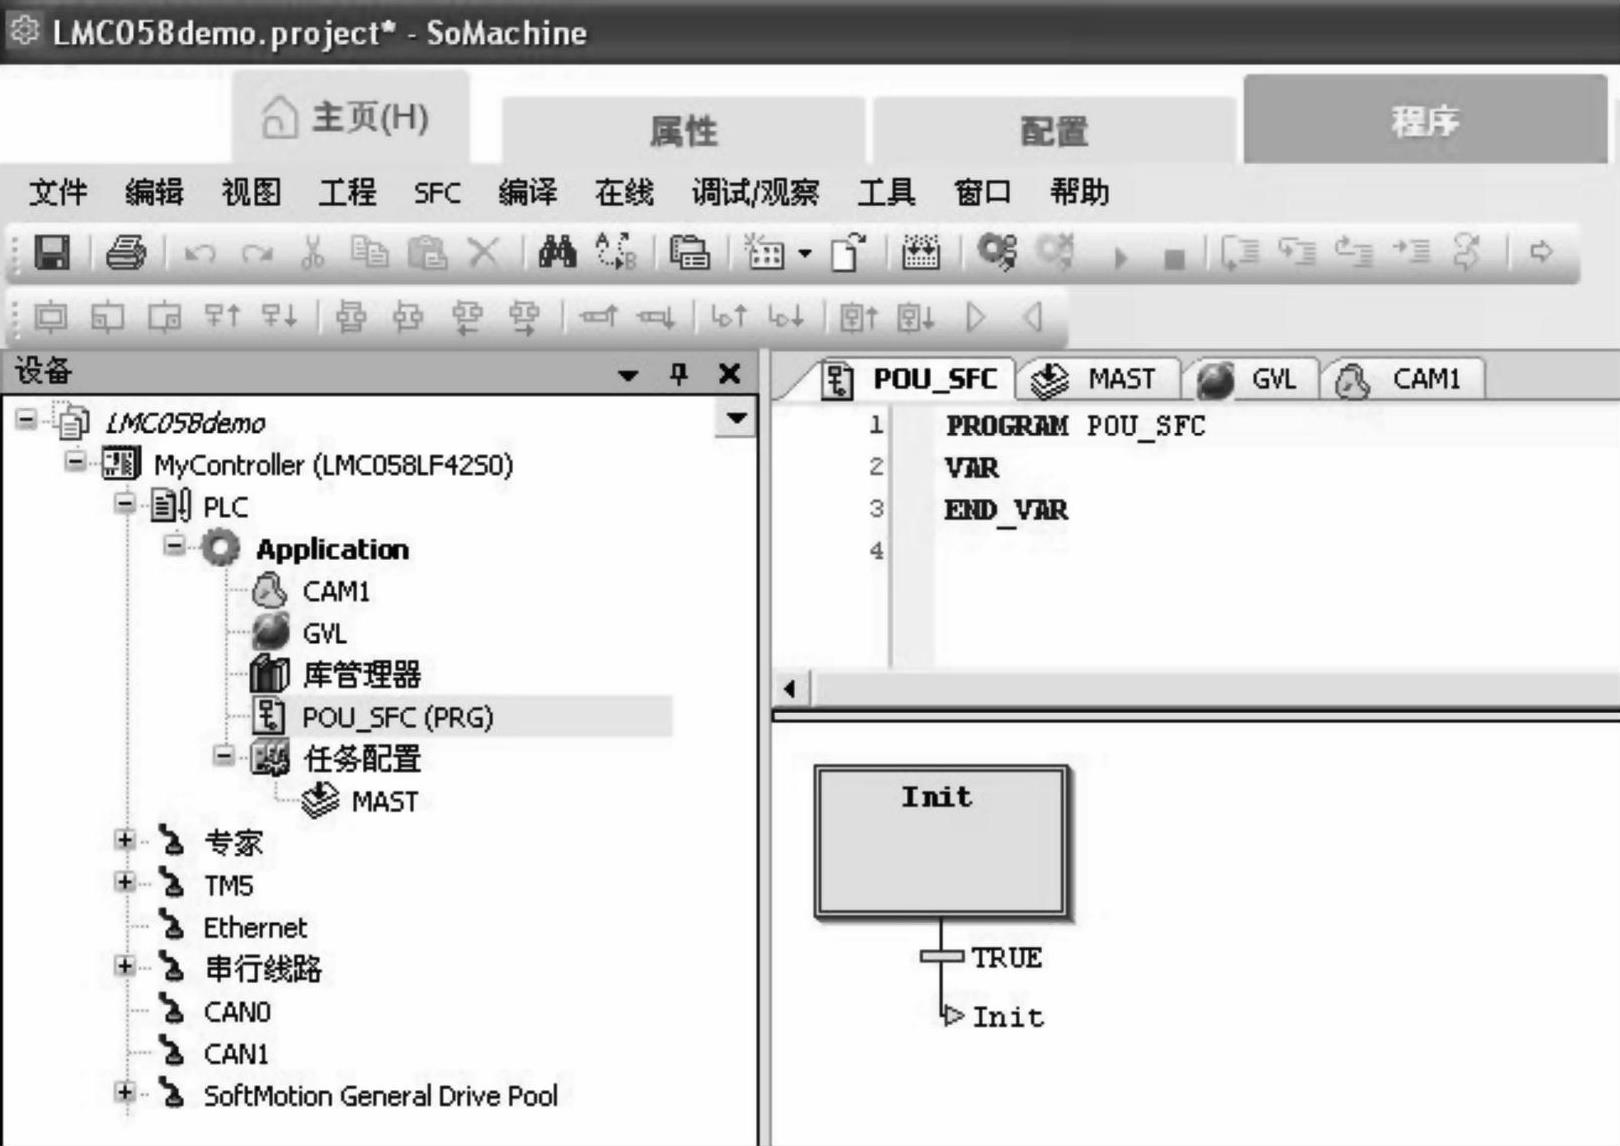Open Replace with the A-to-B icon
Screen dimensions: 1620x1146
click(616, 252)
